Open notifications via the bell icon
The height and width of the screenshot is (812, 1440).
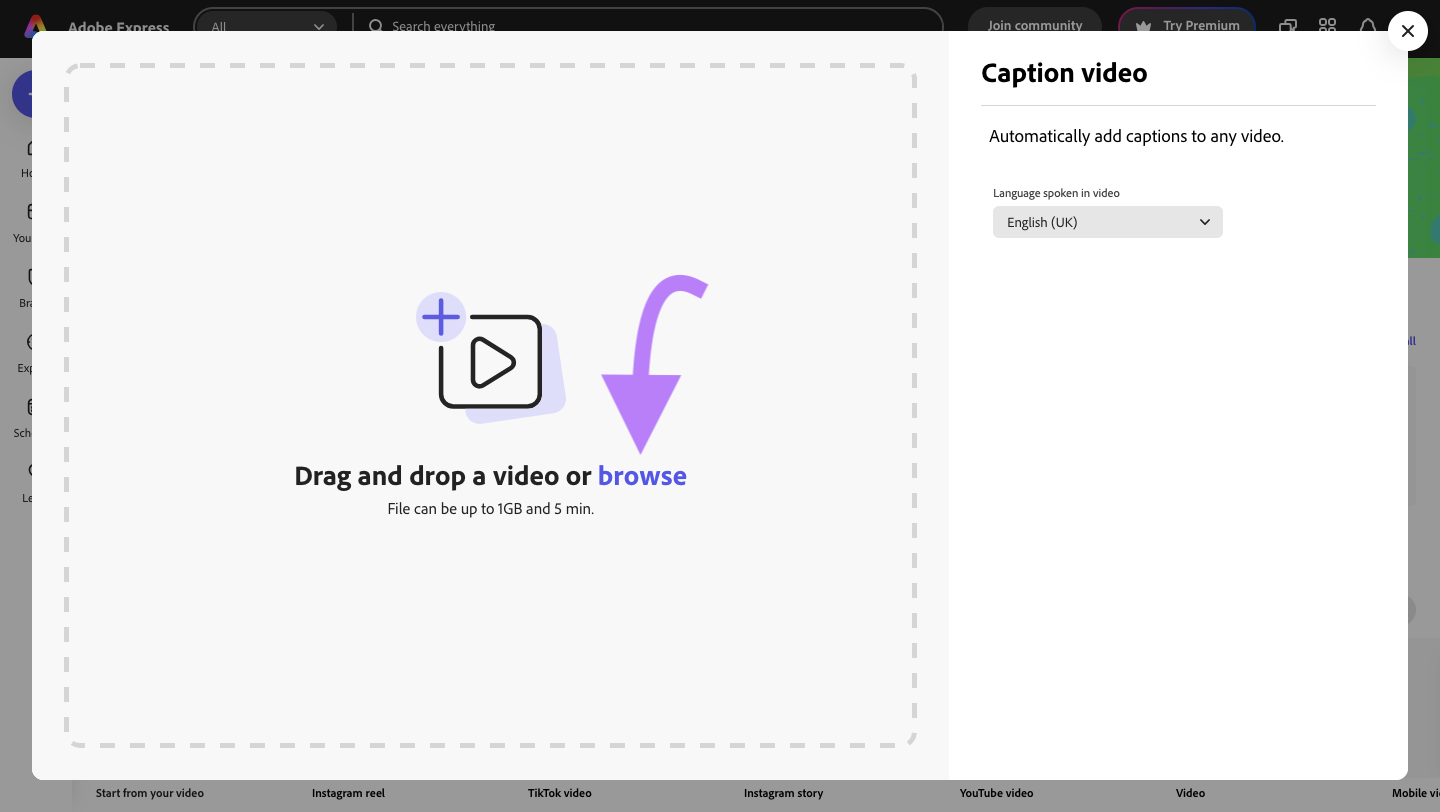pyautogui.click(x=1368, y=27)
